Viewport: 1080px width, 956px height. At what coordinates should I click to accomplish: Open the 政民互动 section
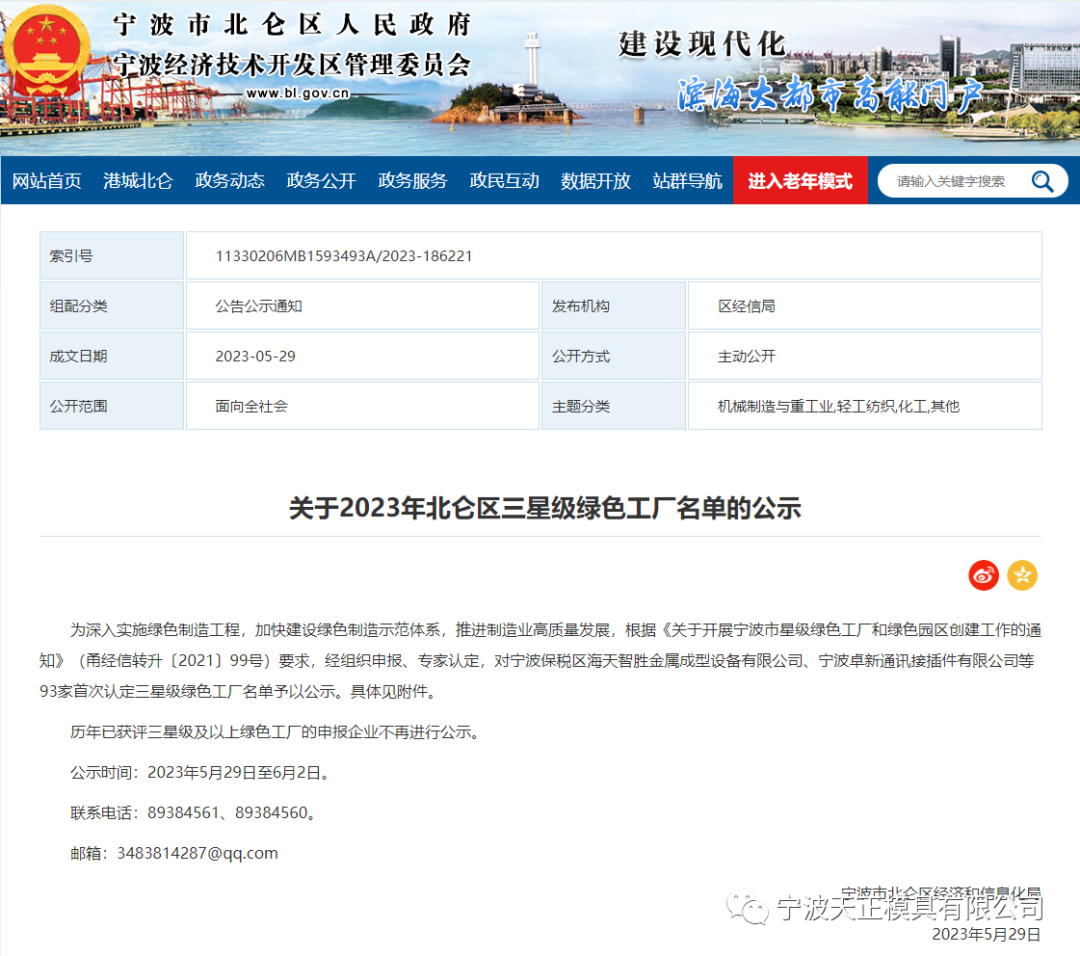(x=504, y=181)
